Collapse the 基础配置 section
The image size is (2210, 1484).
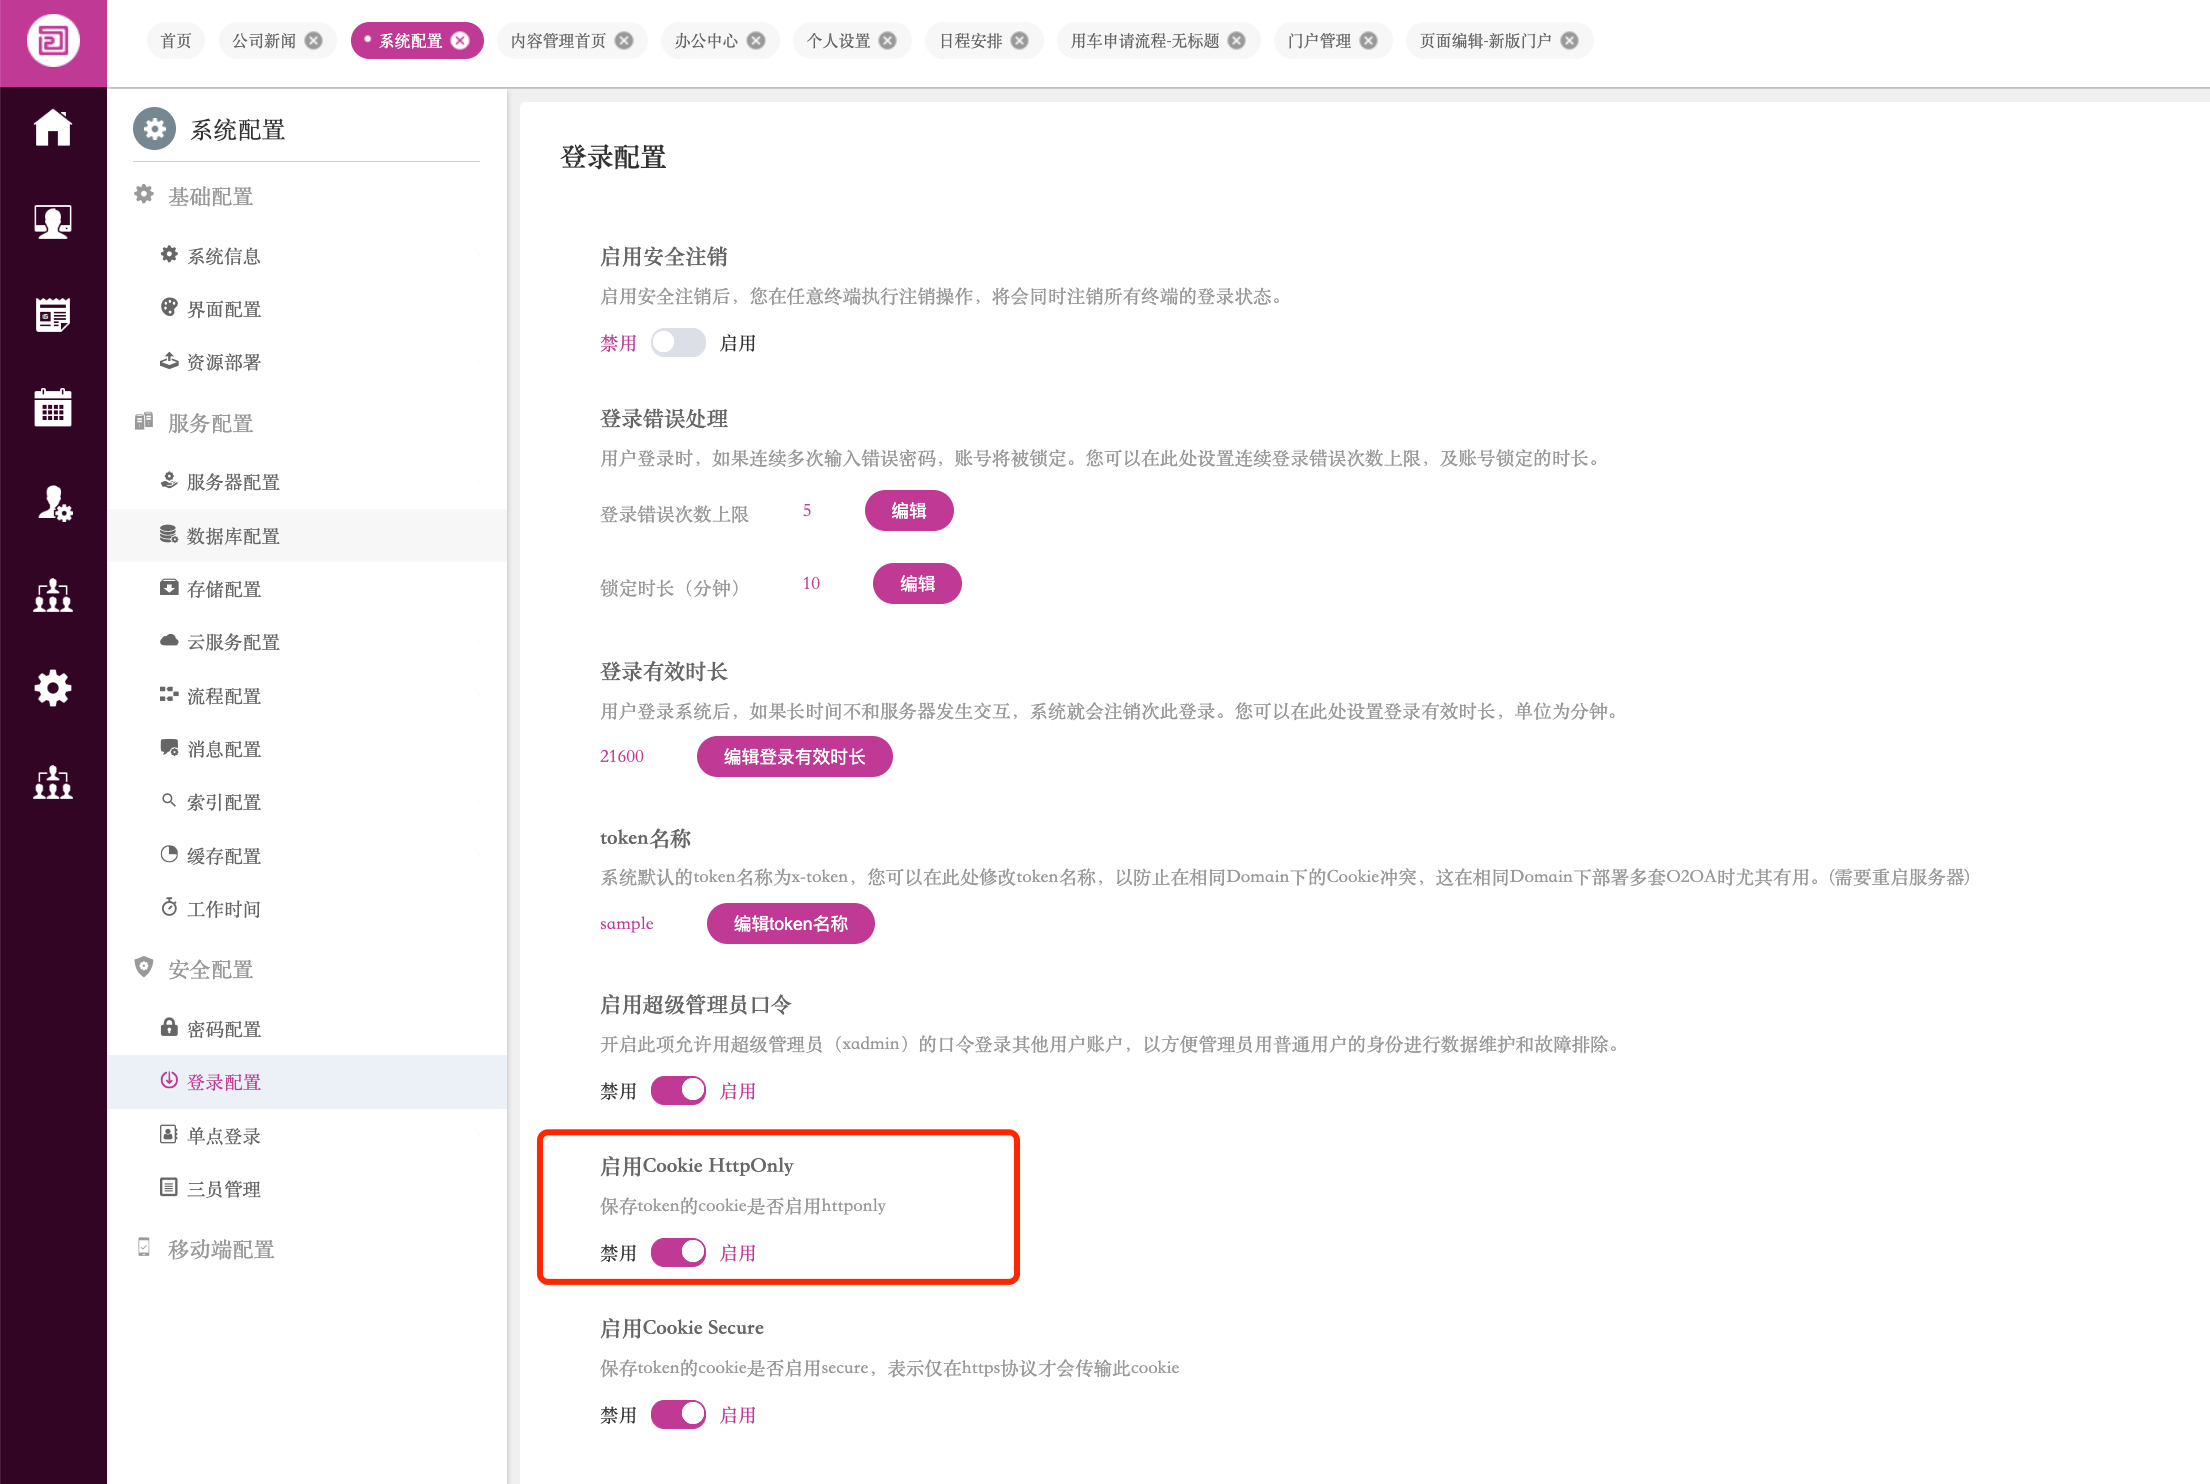point(210,197)
